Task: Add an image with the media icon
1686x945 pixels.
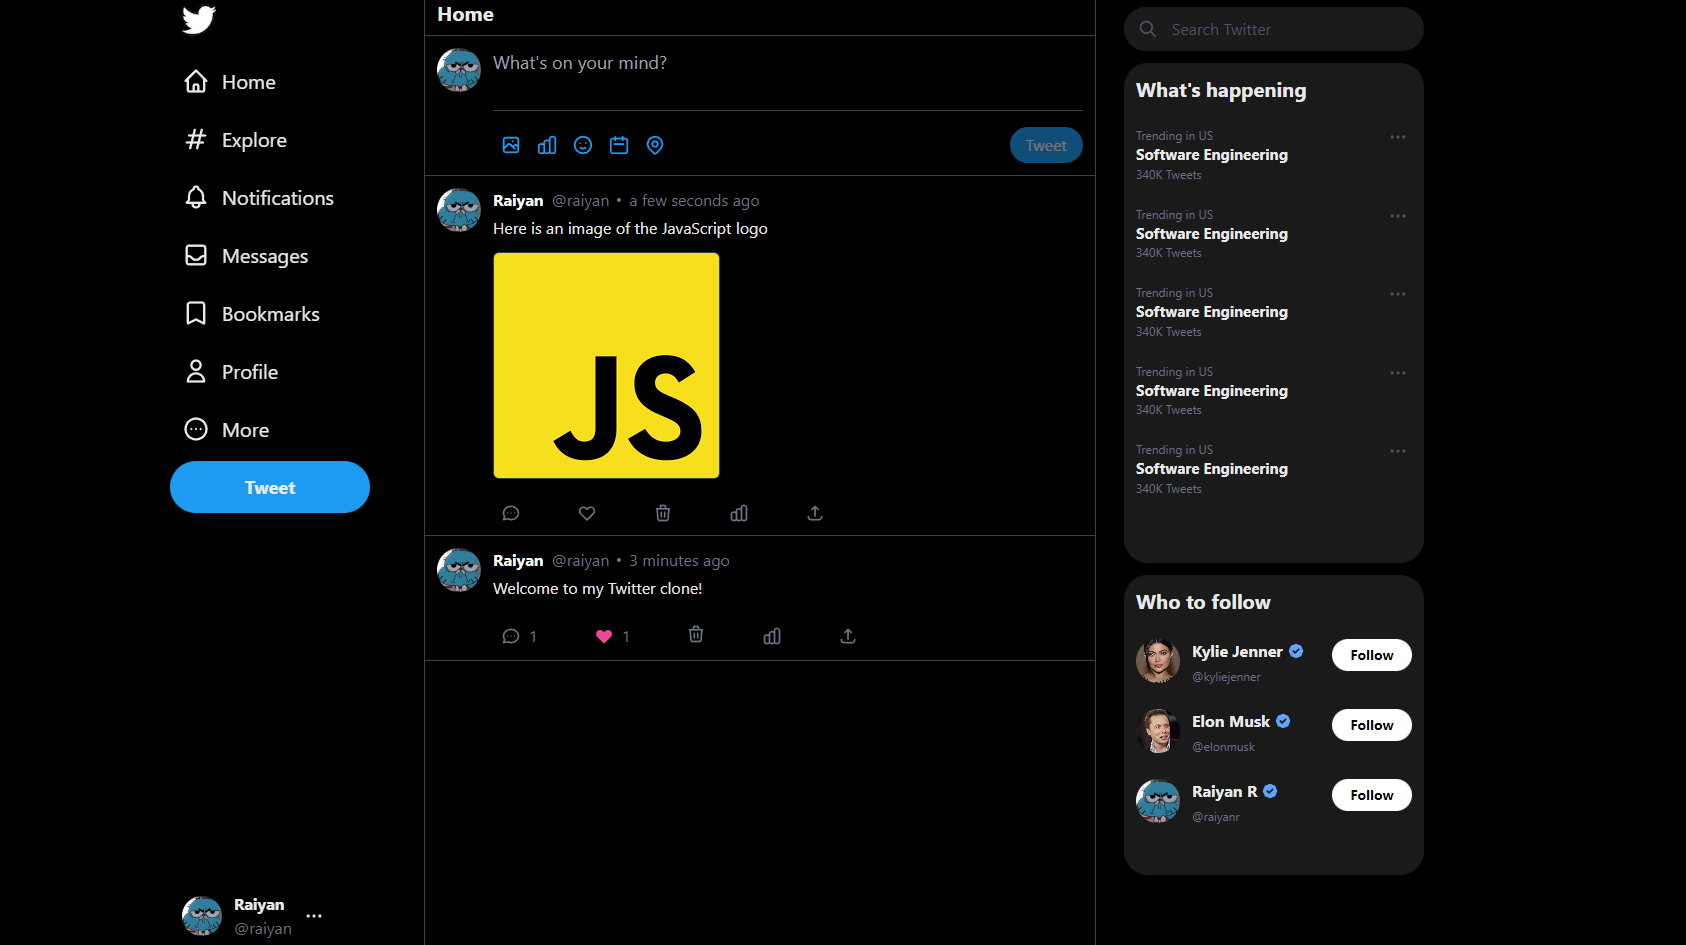Action: point(511,145)
